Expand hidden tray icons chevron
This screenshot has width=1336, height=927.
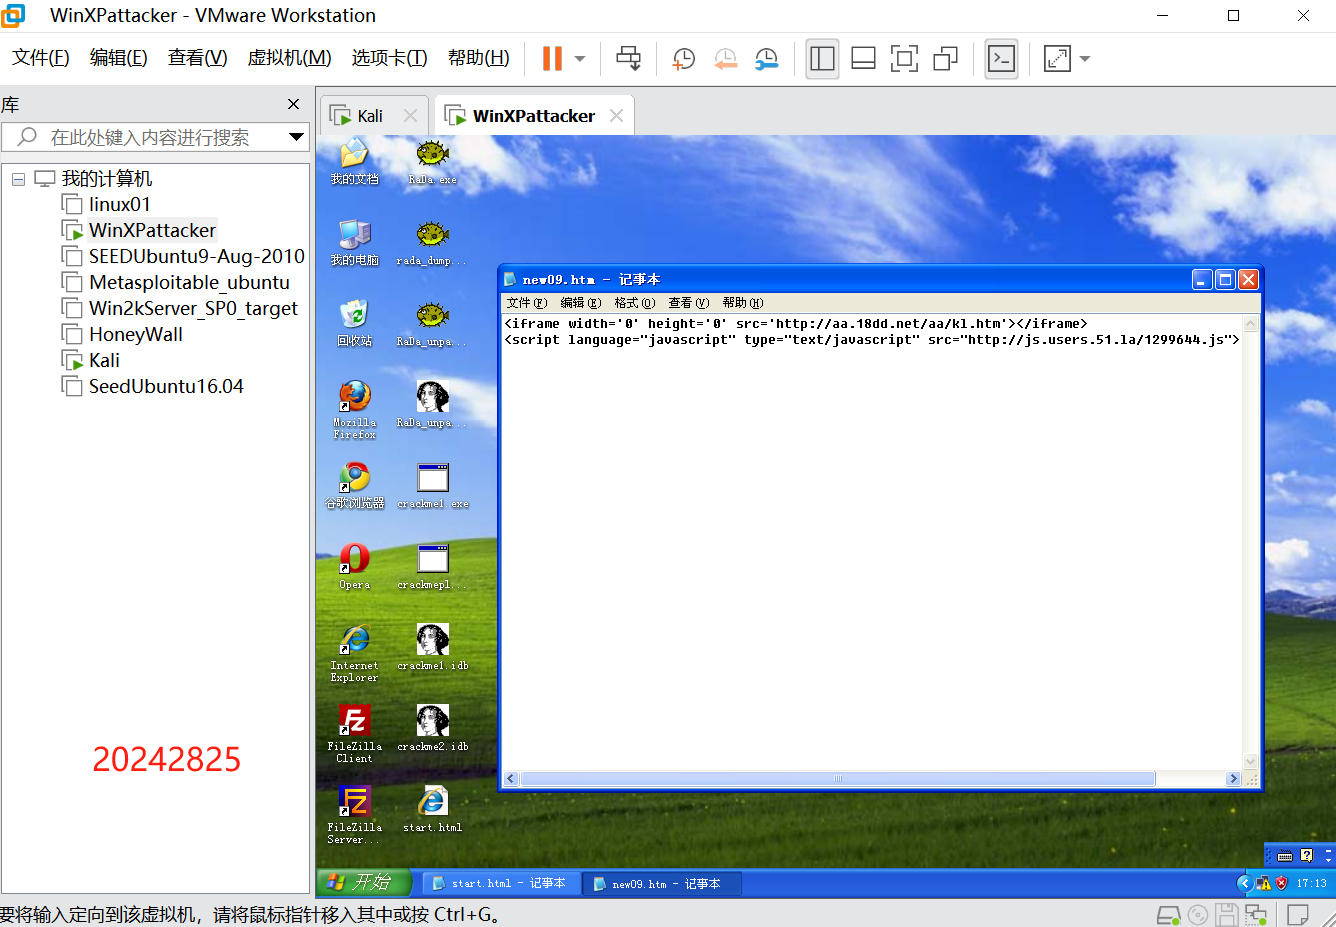1244,883
